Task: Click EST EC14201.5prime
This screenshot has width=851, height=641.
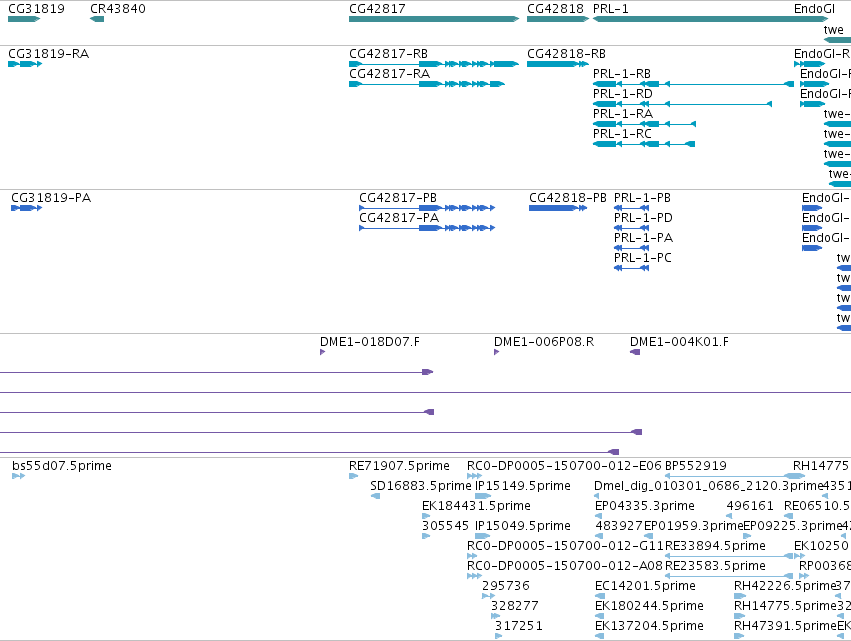Action: point(599,596)
